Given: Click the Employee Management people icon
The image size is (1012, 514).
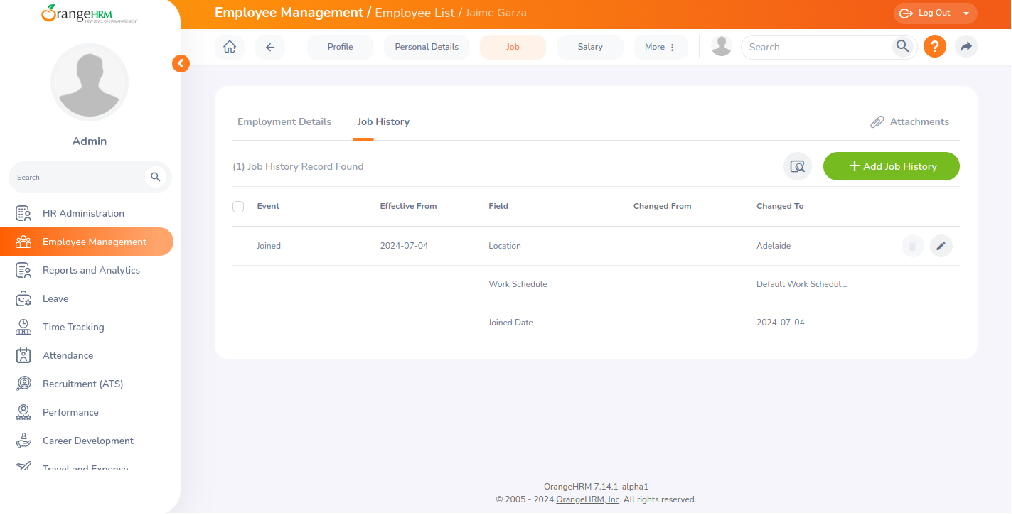Looking at the screenshot, I should (x=23, y=242).
